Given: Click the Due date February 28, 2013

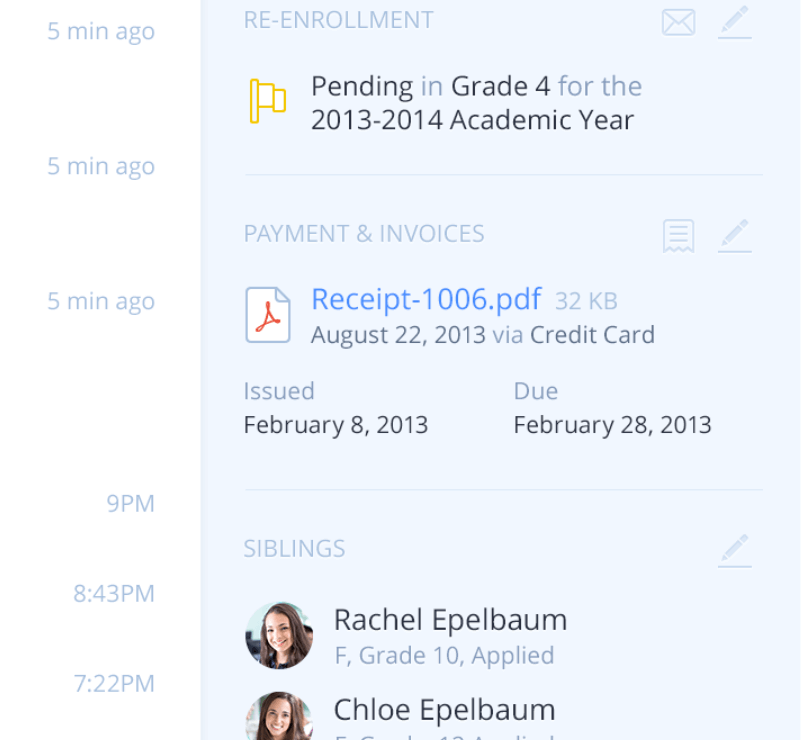Looking at the screenshot, I should [x=612, y=424].
